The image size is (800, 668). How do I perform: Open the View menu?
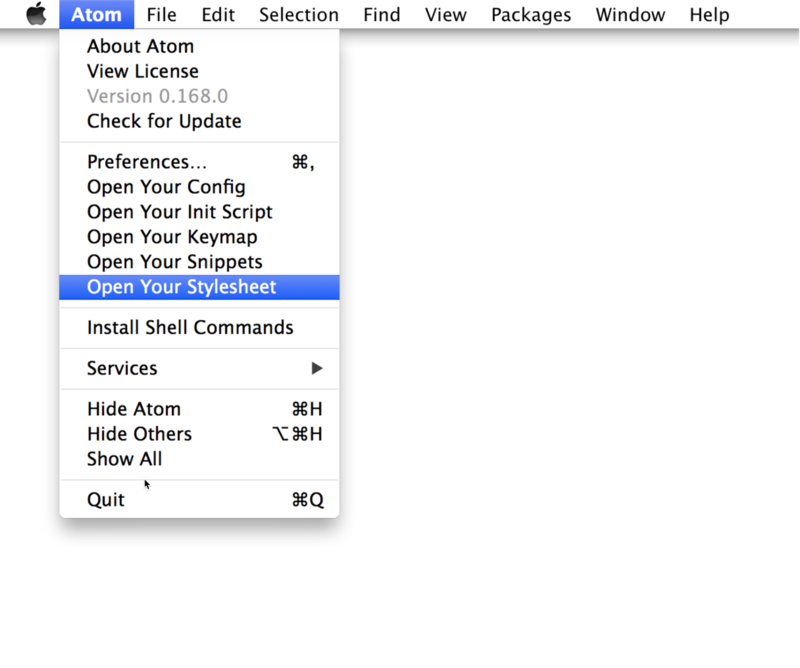[445, 15]
